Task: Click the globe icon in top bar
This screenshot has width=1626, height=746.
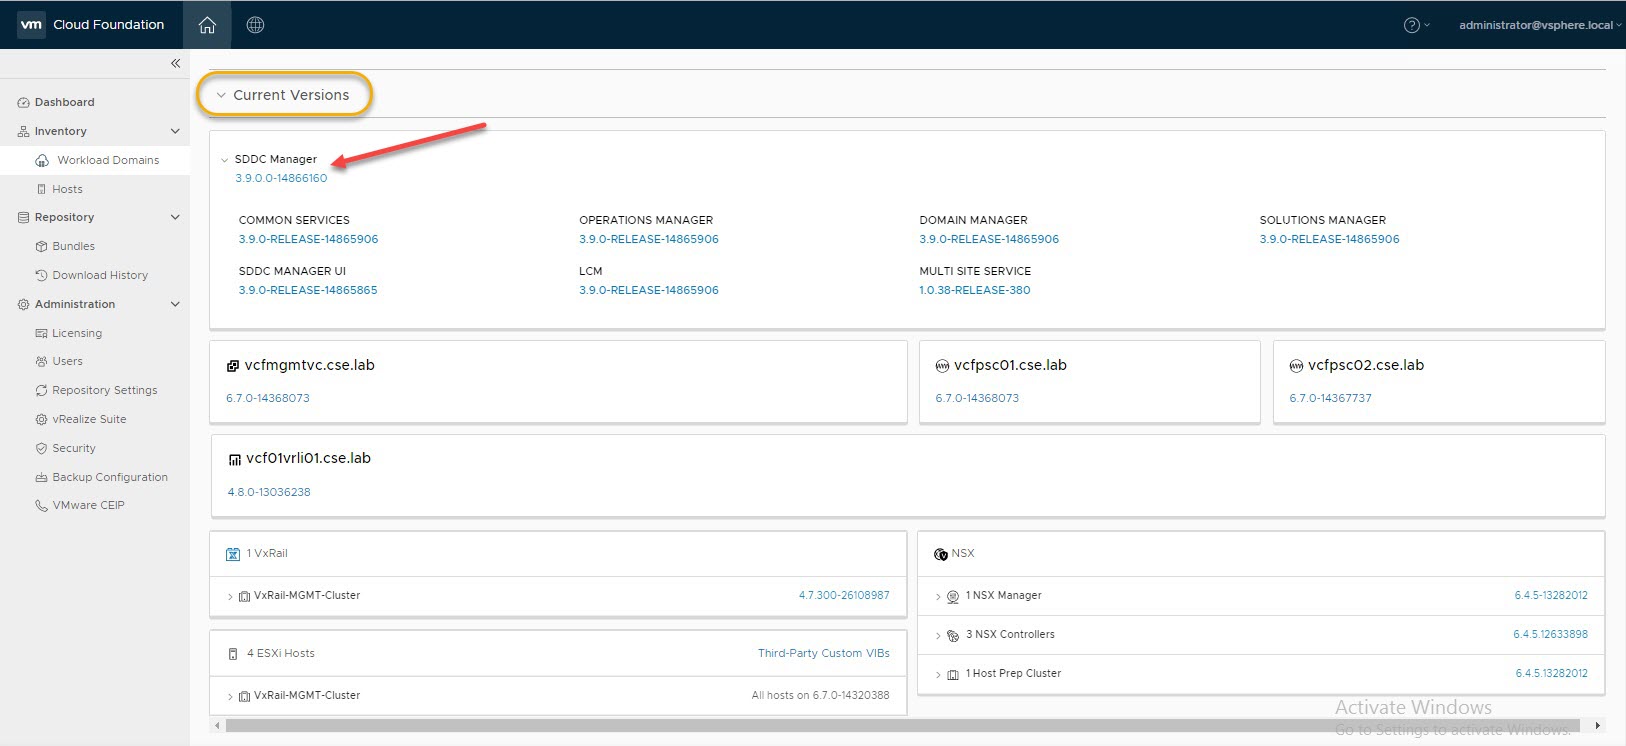Action: (x=255, y=25)
